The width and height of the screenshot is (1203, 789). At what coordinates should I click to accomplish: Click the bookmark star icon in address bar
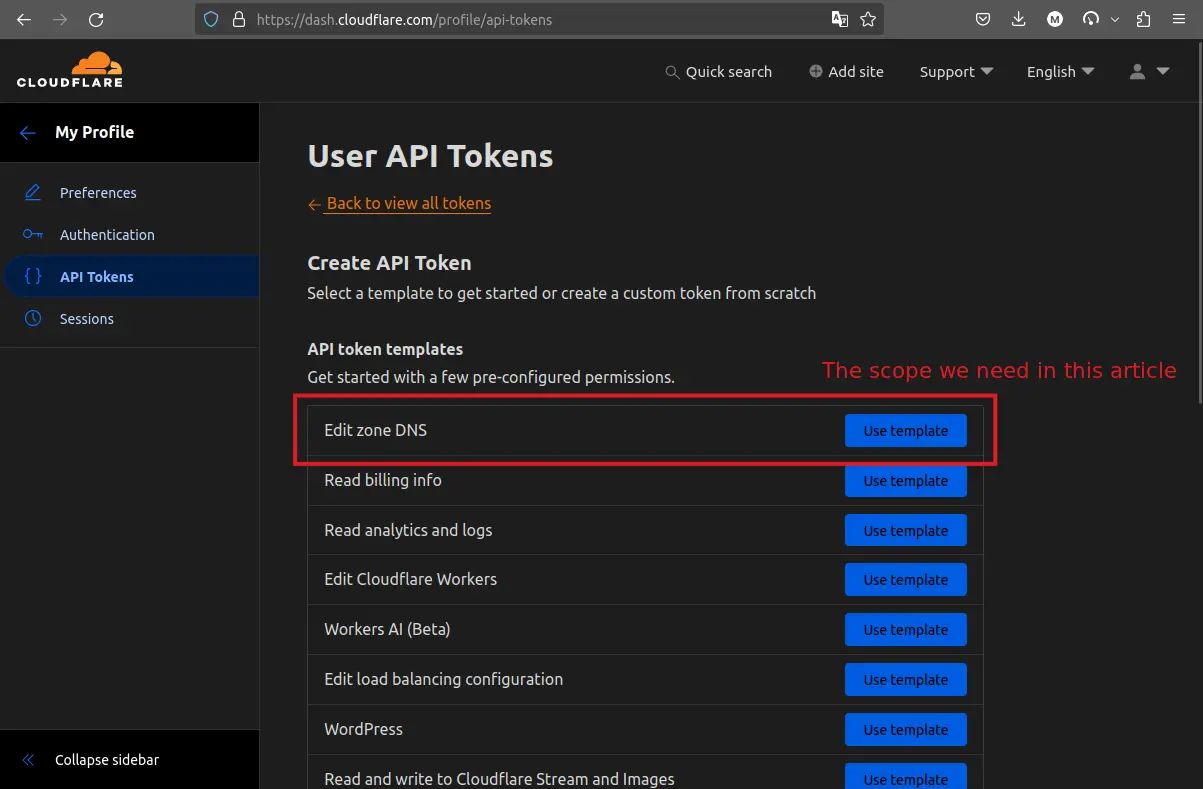[x=867, y=19]
